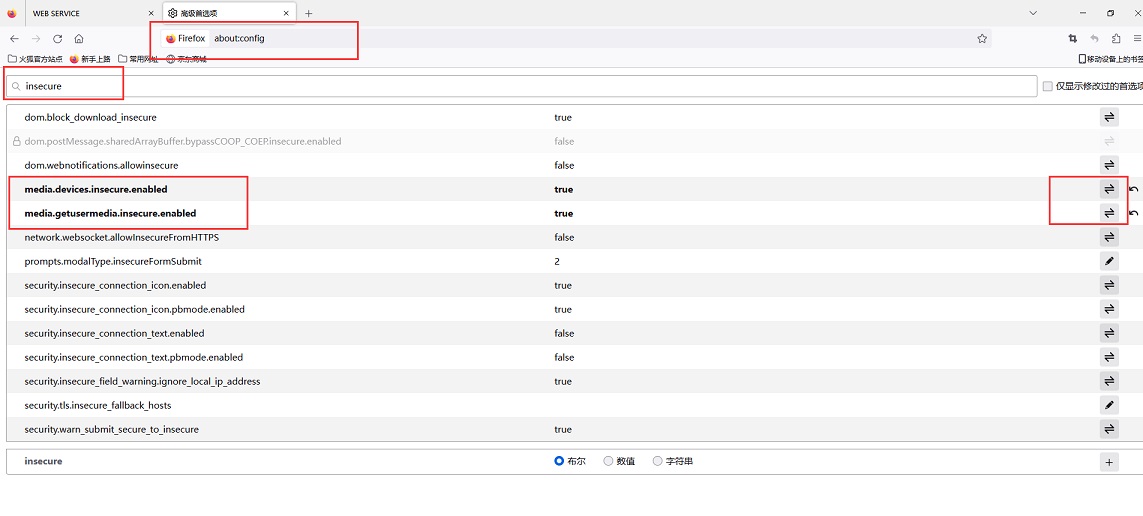
Task: Select security.insecure_connection_icon.enabled preference name
Action: tap(115, 285)
